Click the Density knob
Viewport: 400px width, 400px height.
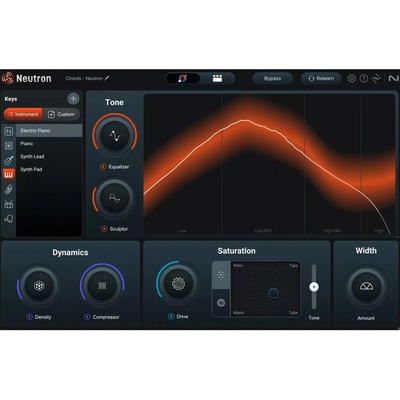pyautogui.click(x=39, y=286)
